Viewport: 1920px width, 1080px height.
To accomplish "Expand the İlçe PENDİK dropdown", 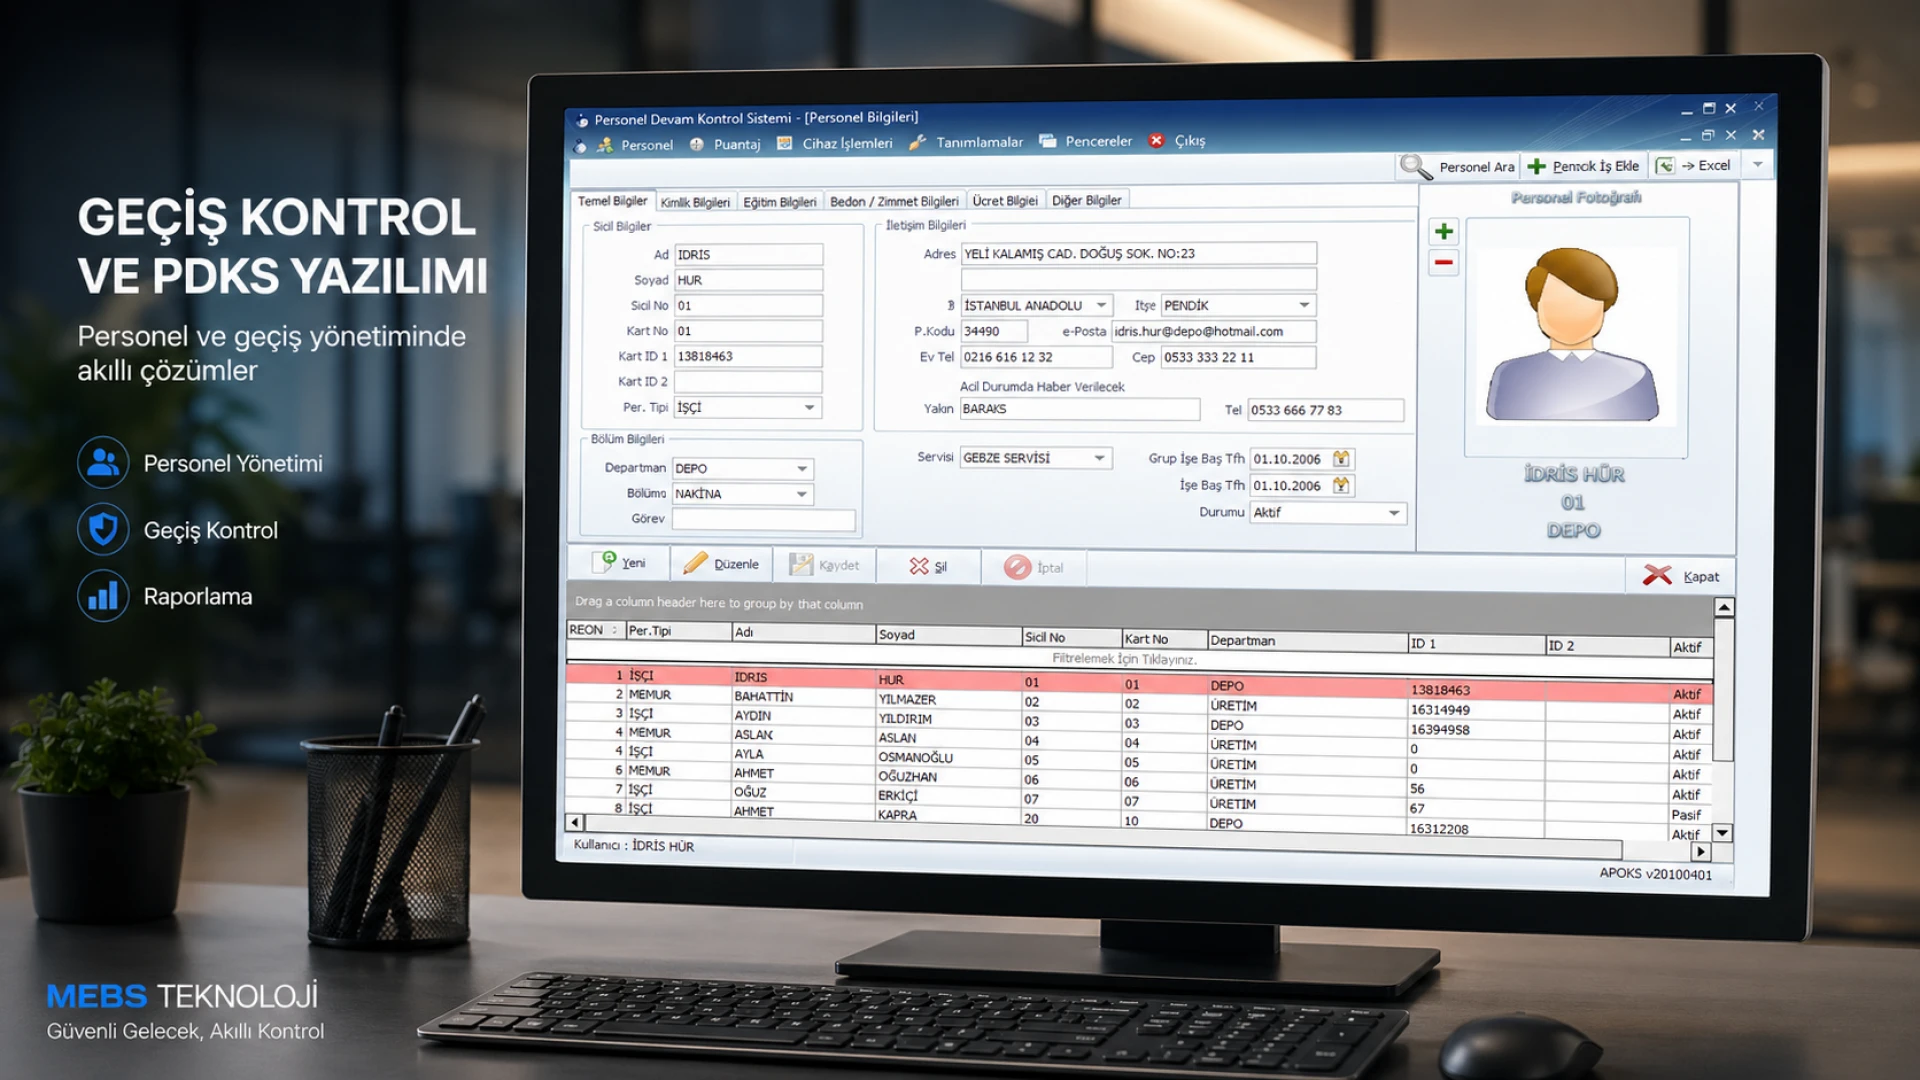I will [x=1304, y=305].
